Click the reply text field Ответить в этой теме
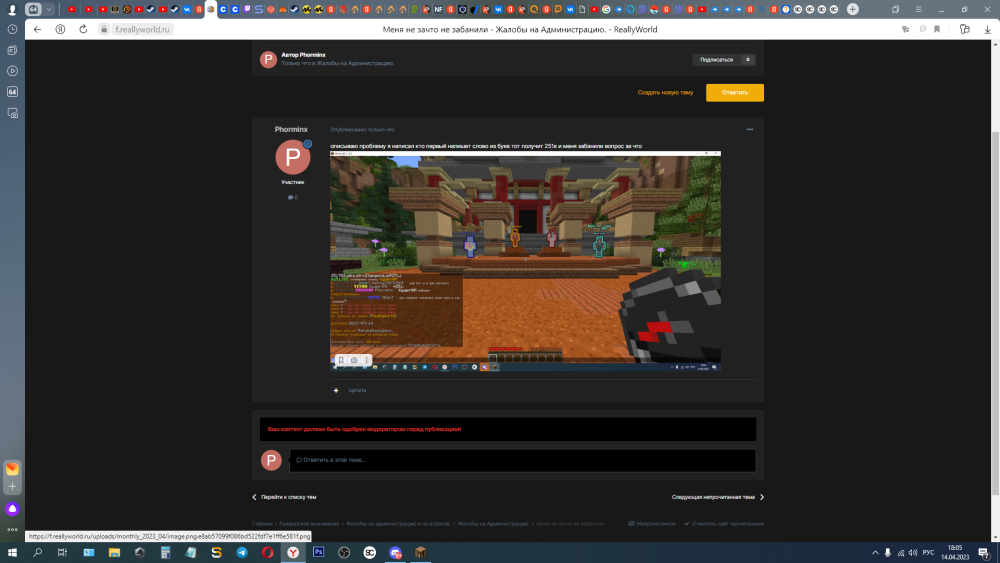1000x563 pixels. coord(522,460)
